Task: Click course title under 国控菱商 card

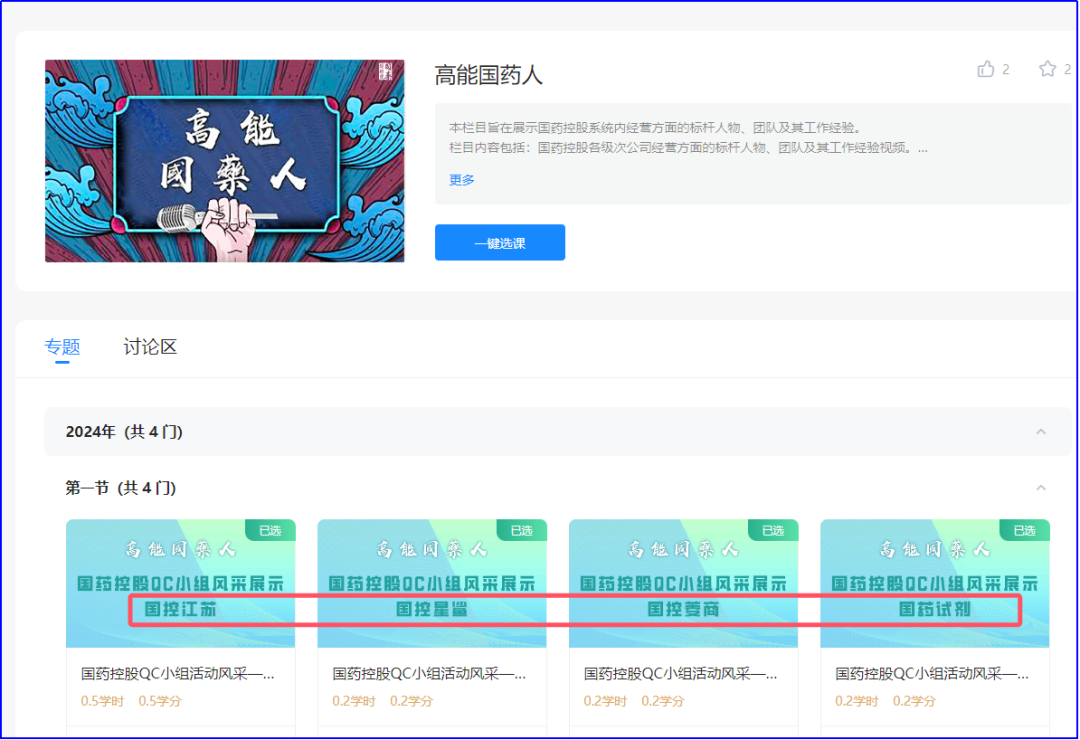Action: pos(681,675)
